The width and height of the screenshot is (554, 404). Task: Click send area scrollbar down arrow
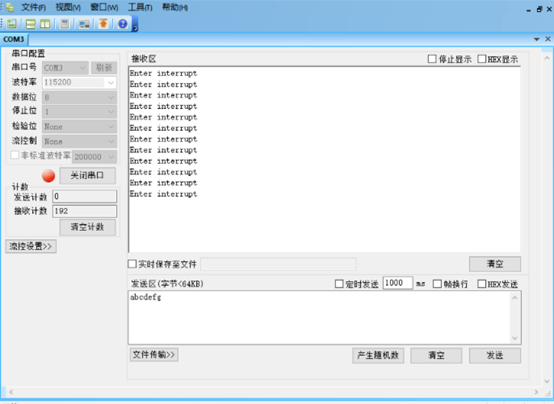(x=515, y=338)
